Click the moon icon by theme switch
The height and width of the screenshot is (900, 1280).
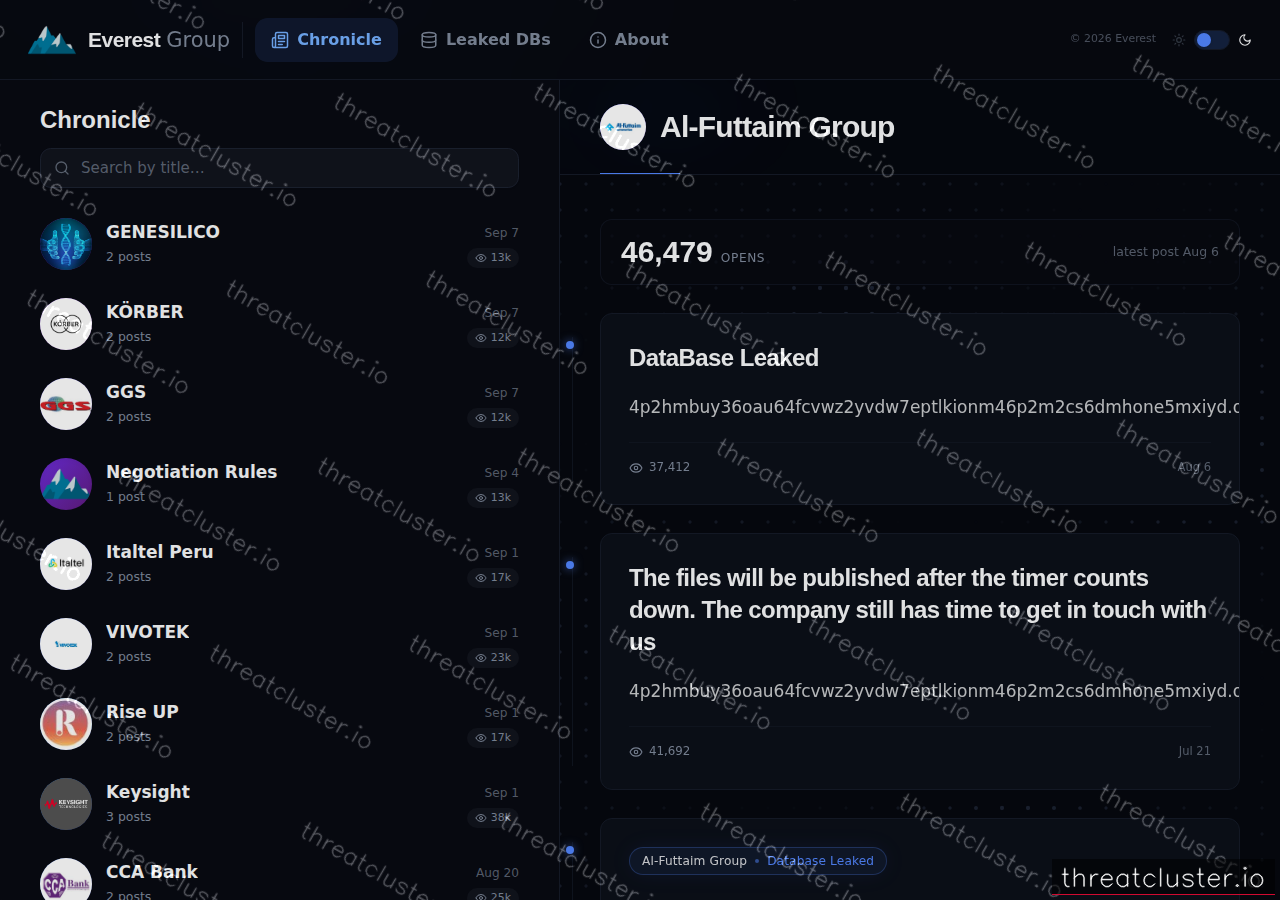pyautogui.click(x=1245, y=40)
